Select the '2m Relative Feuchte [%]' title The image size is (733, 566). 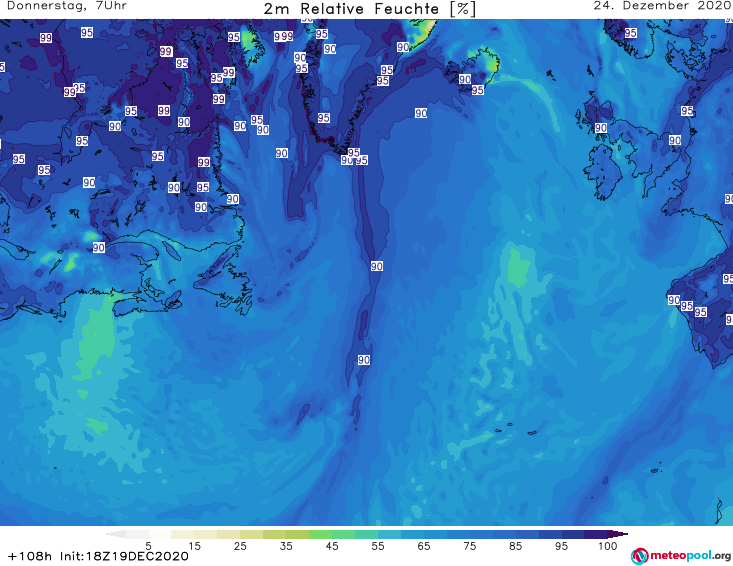369,9
